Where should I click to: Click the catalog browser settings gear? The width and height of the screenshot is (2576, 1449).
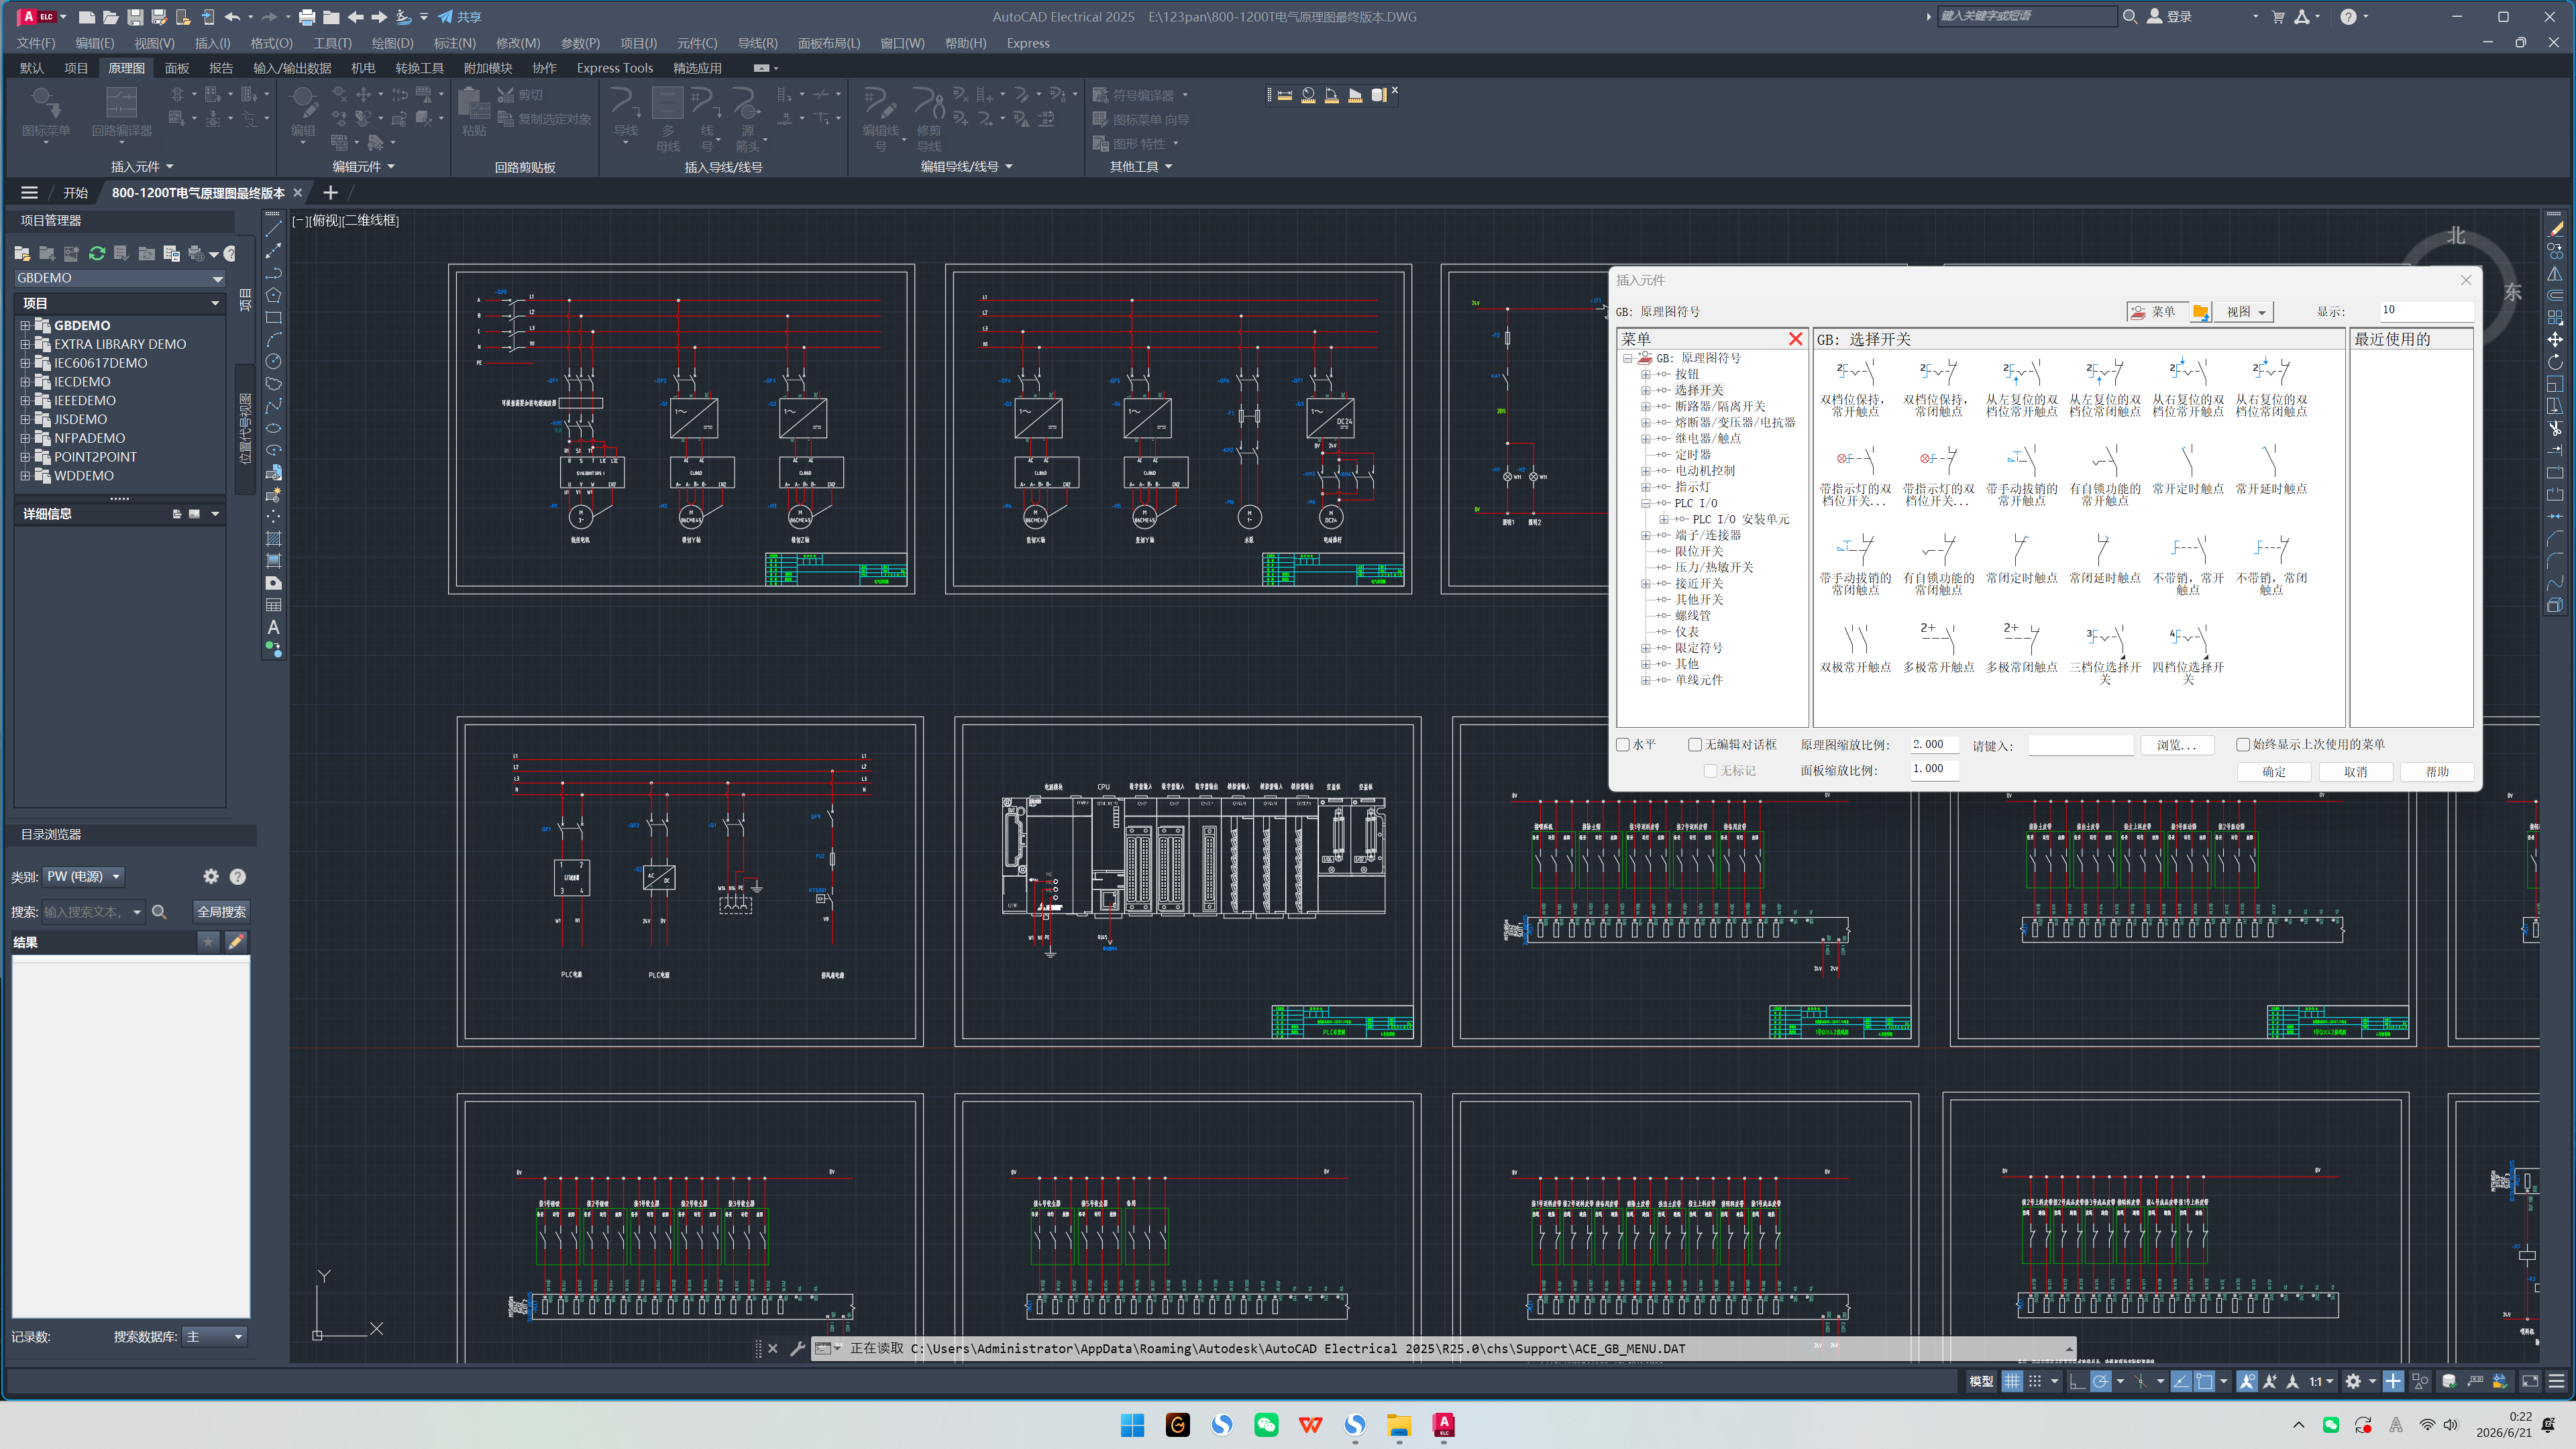(x=211, y=876)
